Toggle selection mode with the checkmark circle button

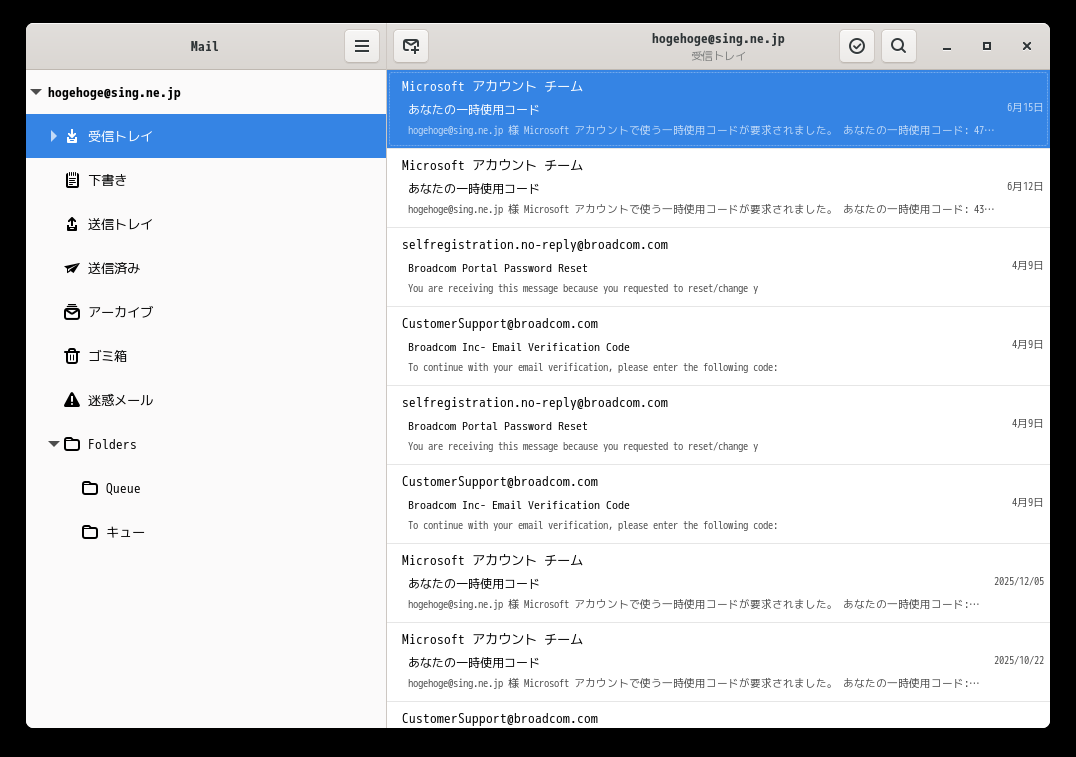(x=856, y=46)
